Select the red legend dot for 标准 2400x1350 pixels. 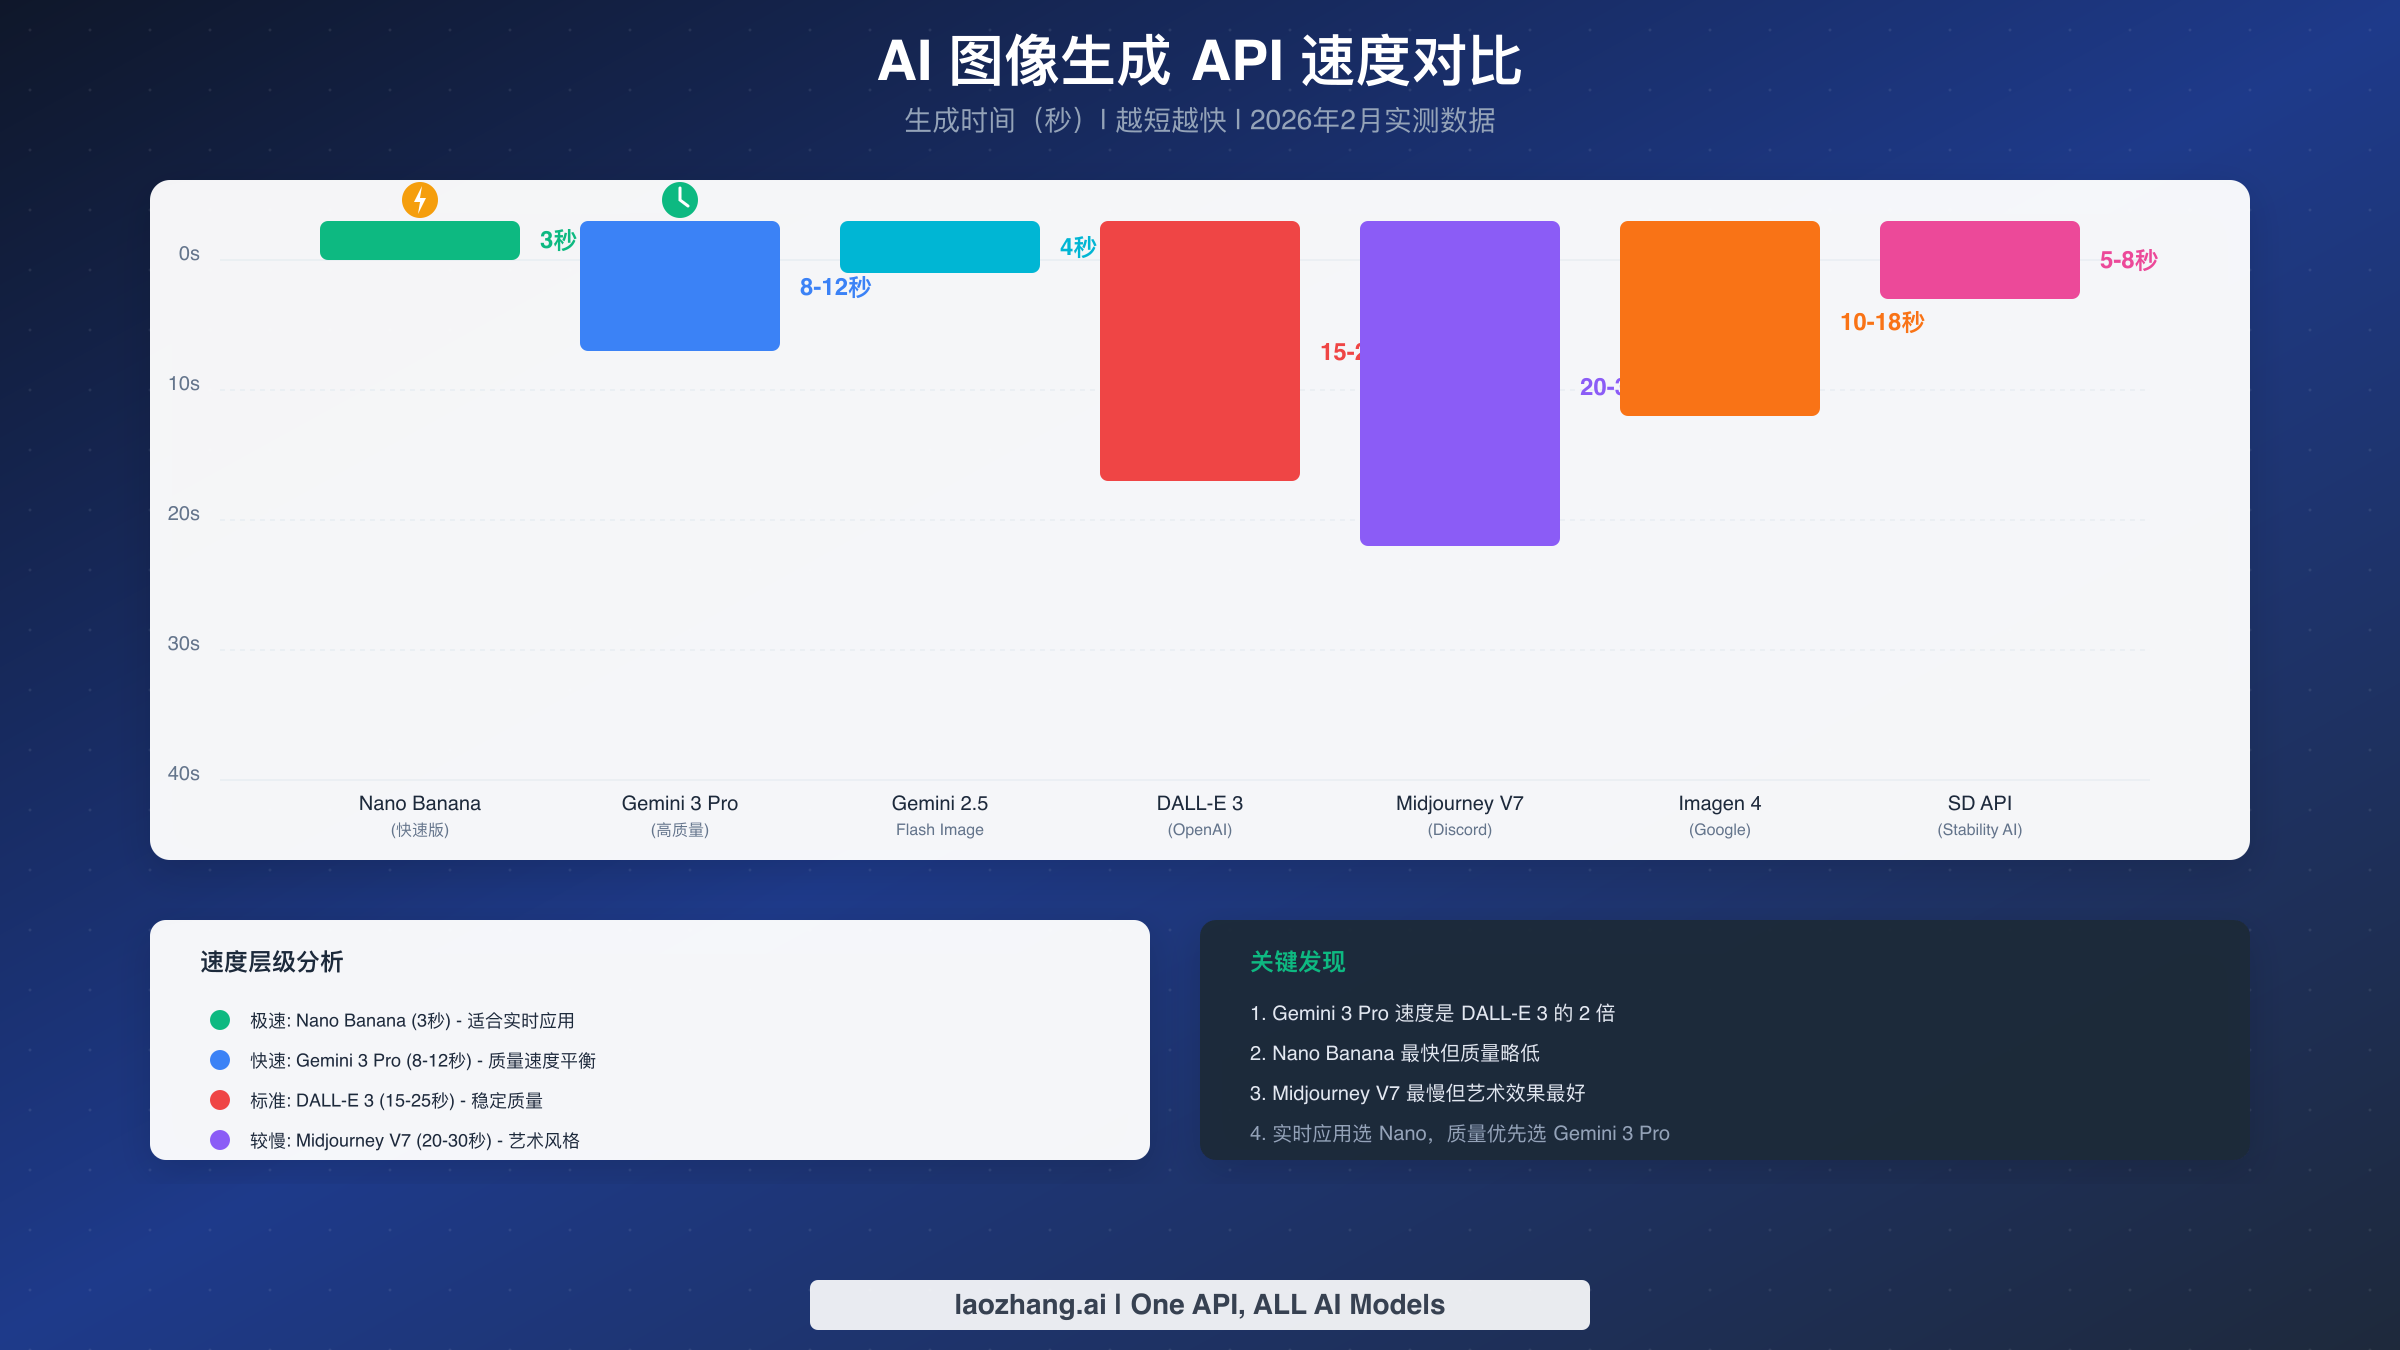coord(219,1100)
